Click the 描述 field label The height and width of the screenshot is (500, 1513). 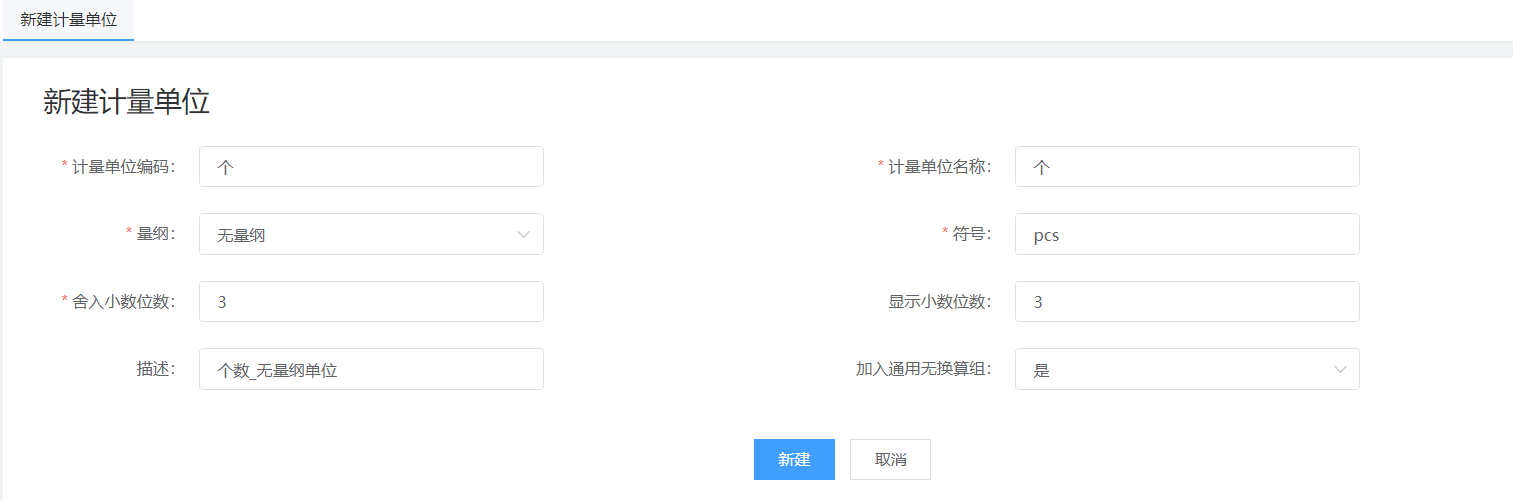point(155,369)
